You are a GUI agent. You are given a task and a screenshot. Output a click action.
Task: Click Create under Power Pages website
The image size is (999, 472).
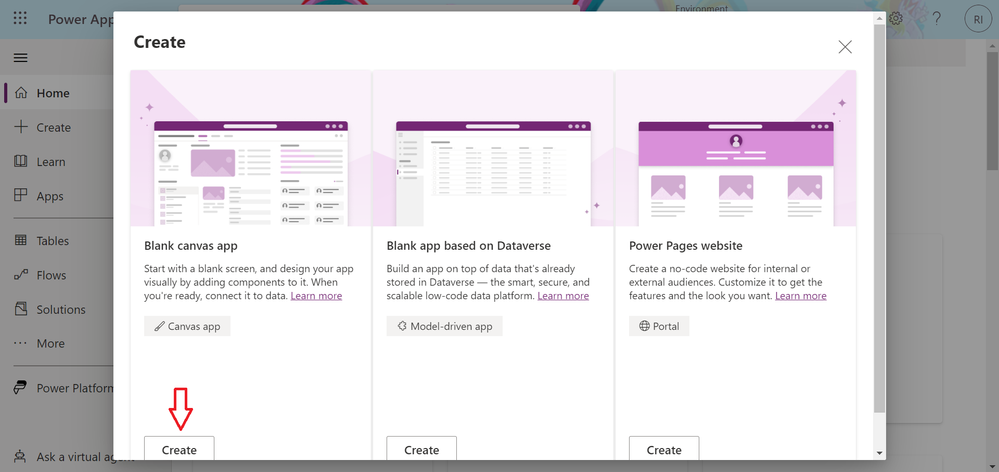(664, 450)
